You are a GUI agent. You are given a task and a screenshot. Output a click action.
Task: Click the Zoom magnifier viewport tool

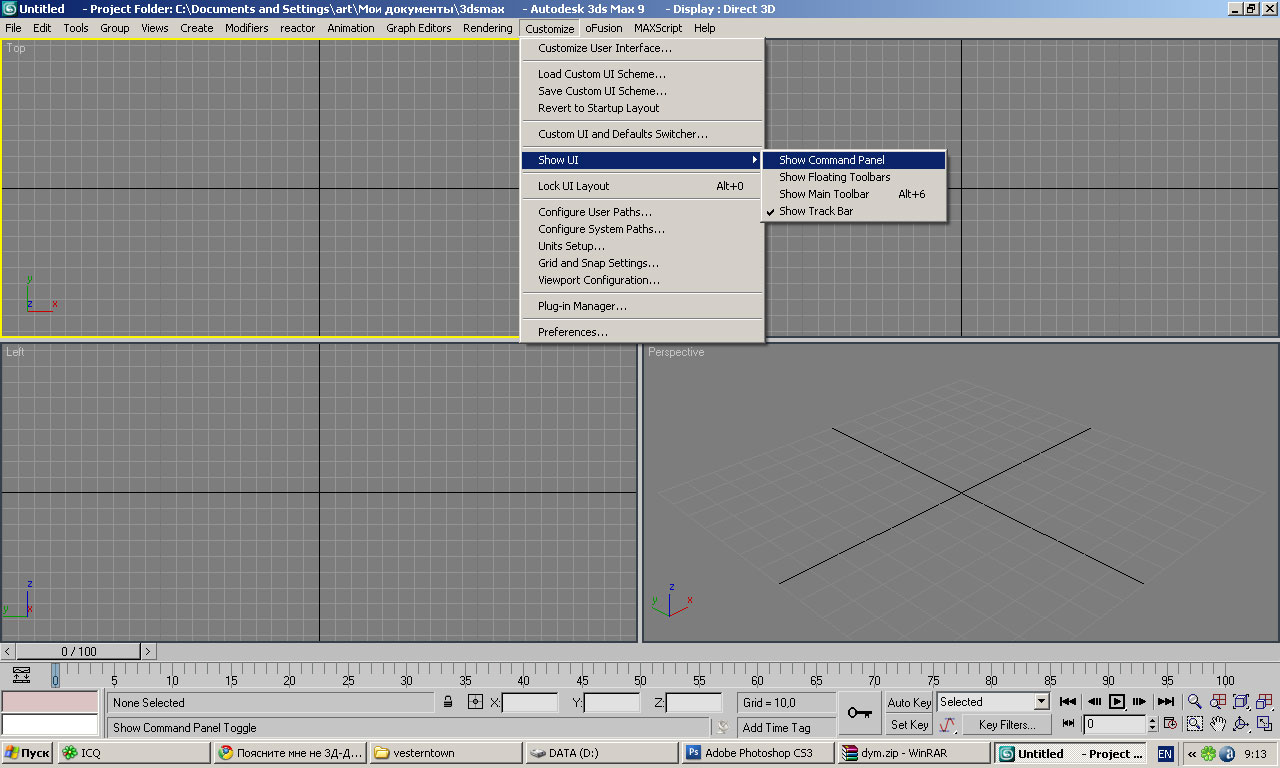tap(1194, 702)
